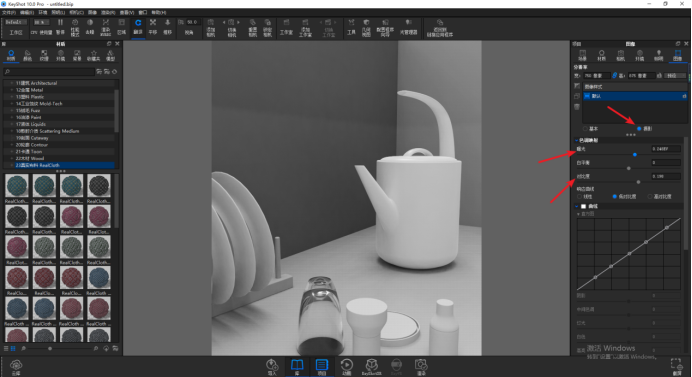Enable the Curve checkbox
Image resolution: width=692 pixels, height=377 pixels.
pyautogui.click(x=583, y=206)
